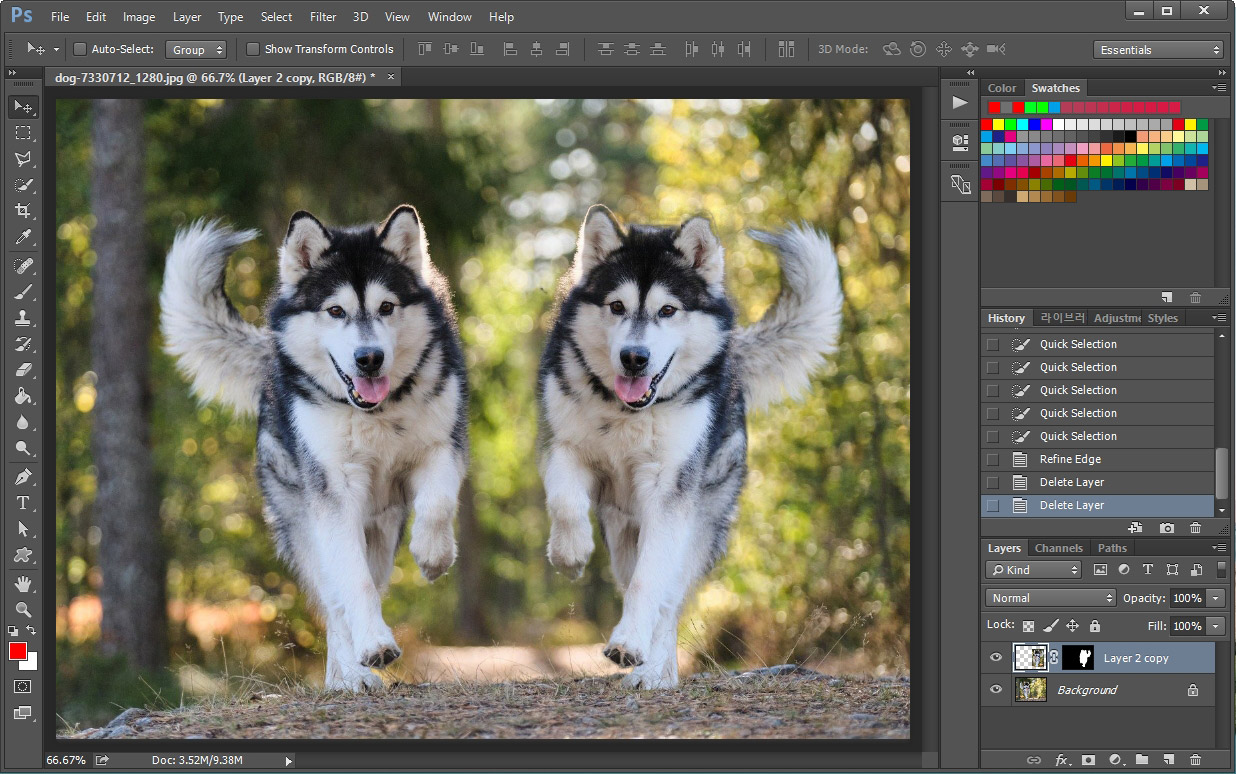Click the Layer 2 copy mask thumbnail

(x=1078, y=657)
